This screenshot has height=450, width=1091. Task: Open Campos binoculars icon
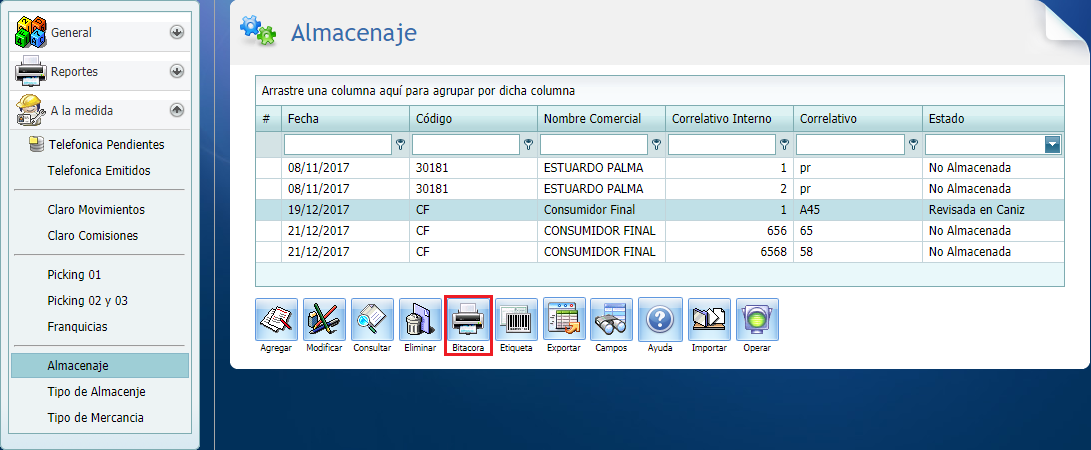click(611, 320)
